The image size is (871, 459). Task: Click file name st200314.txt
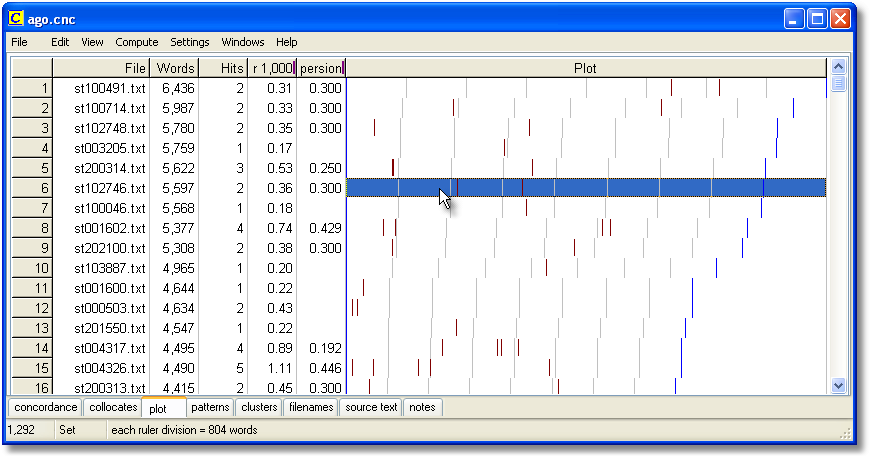pos(109,168)
